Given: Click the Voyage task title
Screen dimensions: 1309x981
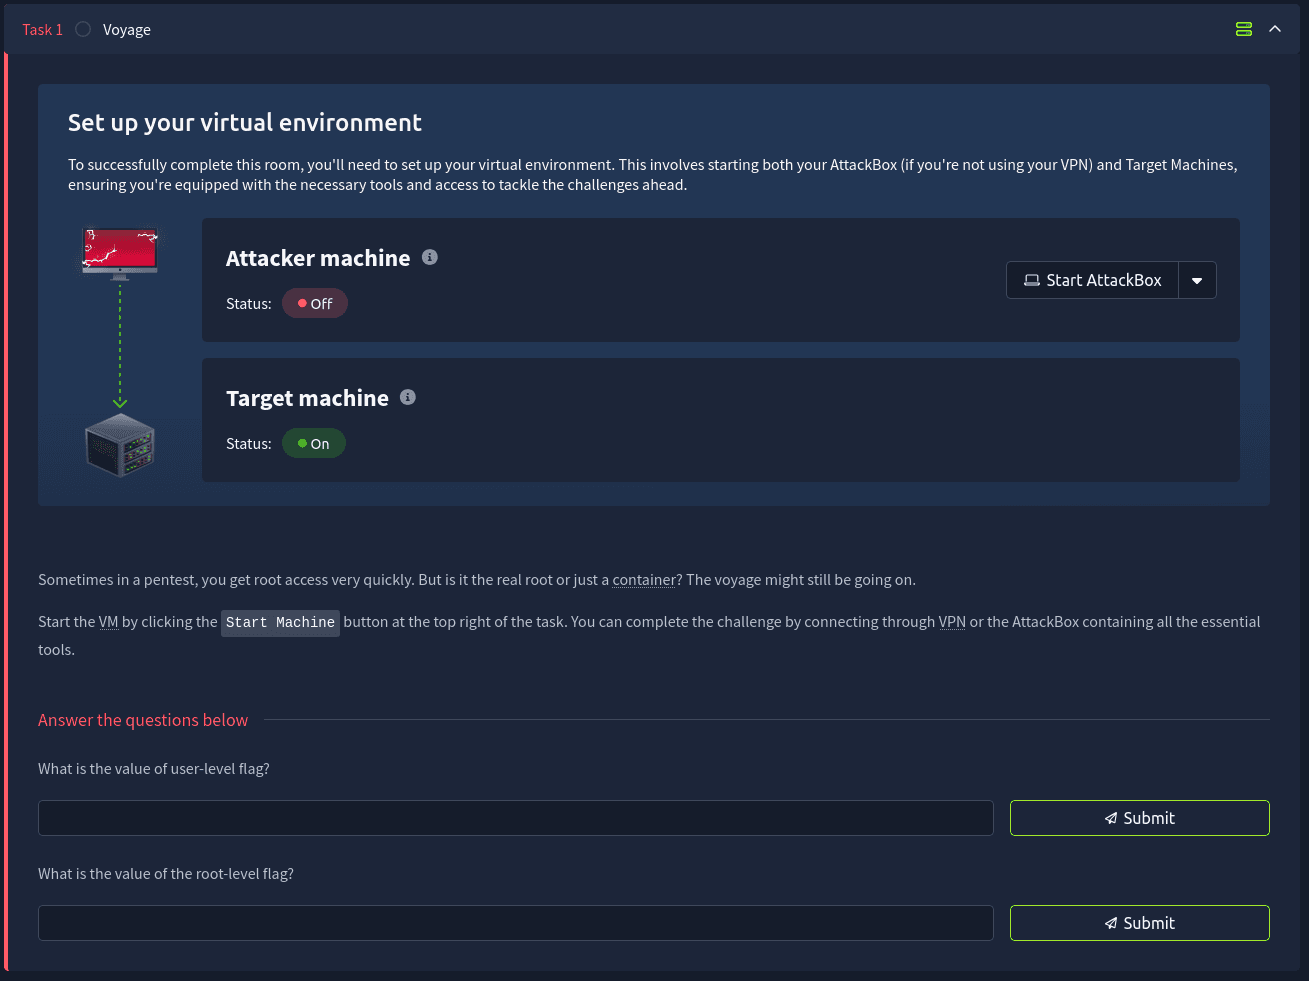Looking at the screenshot, I should 127,30.
